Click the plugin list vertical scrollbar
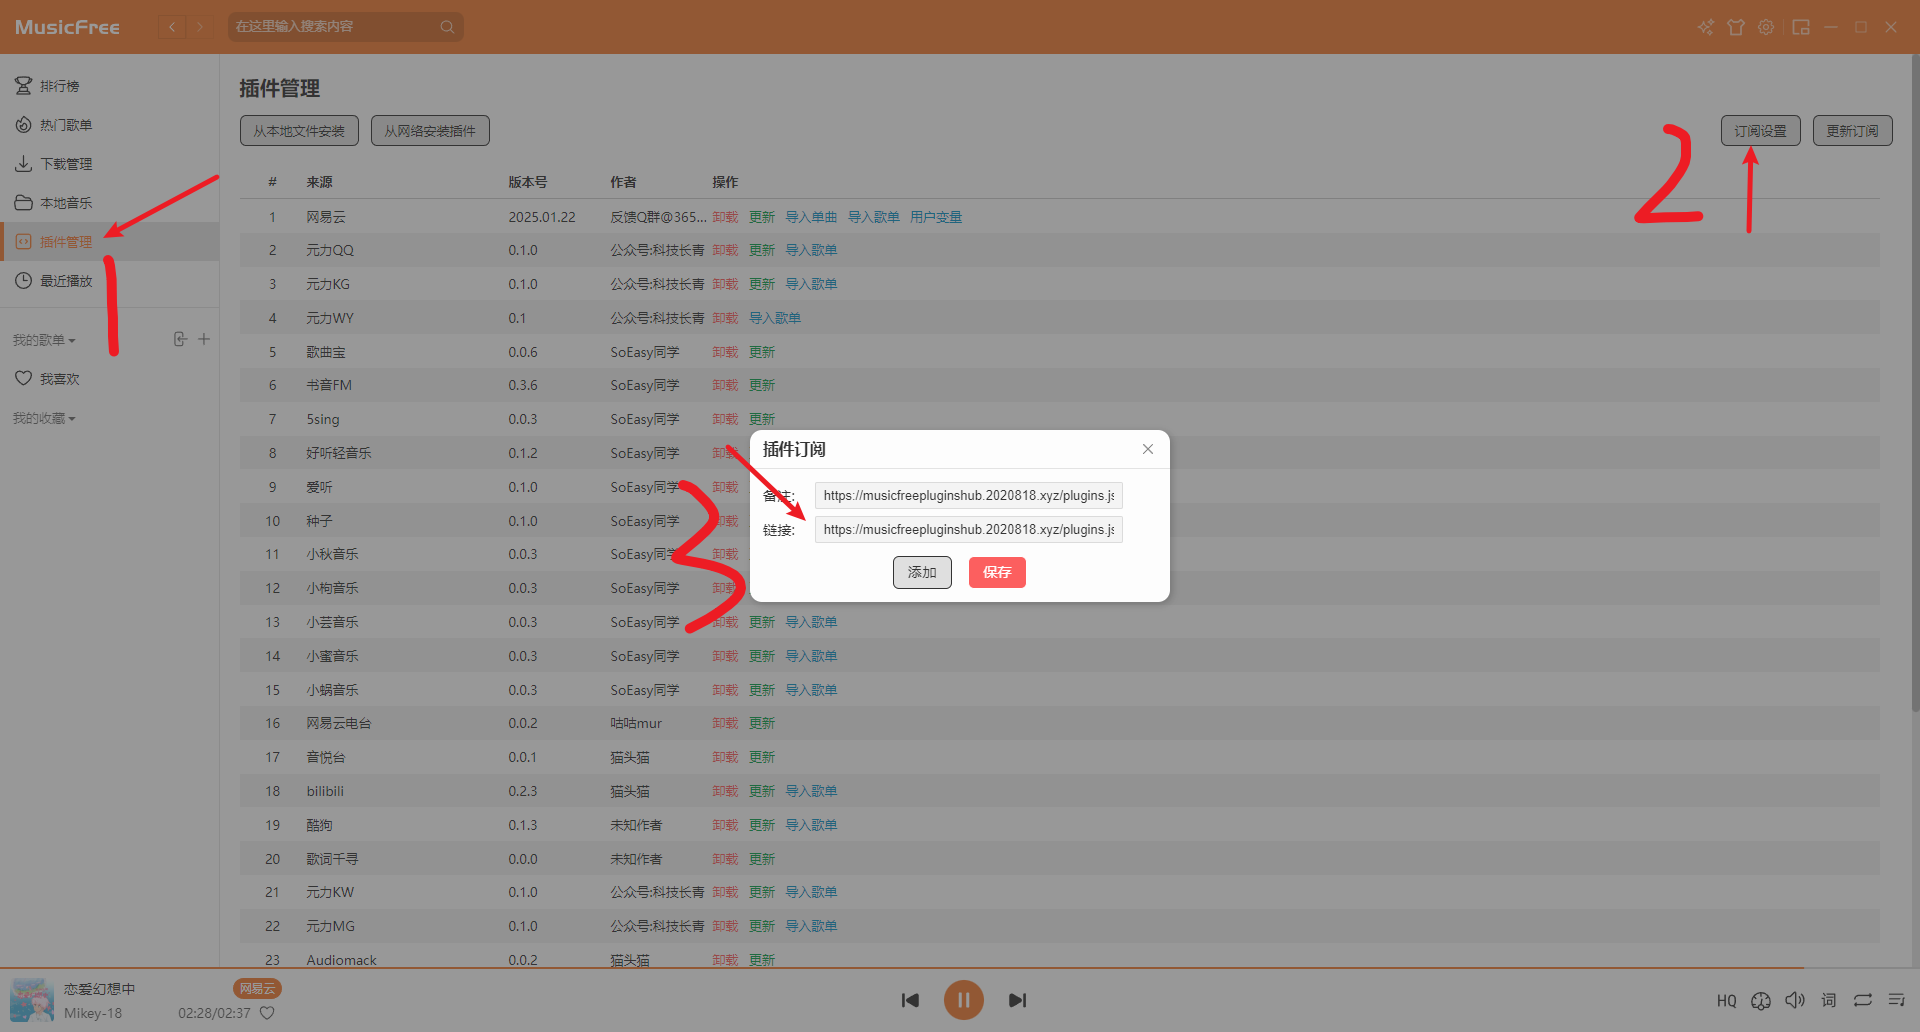 (x=1915, y=385)
